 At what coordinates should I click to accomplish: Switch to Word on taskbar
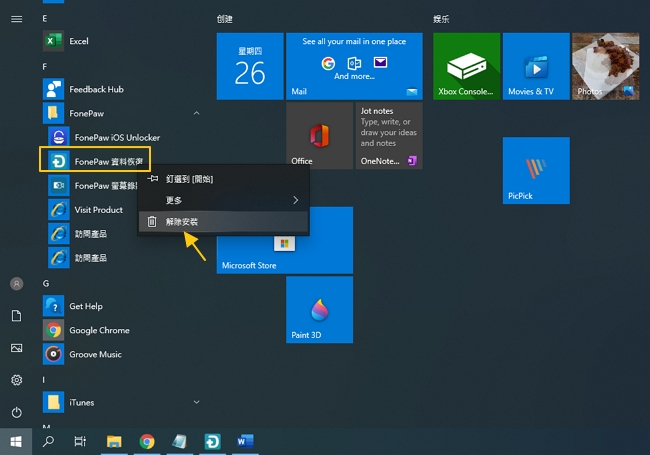245,442
